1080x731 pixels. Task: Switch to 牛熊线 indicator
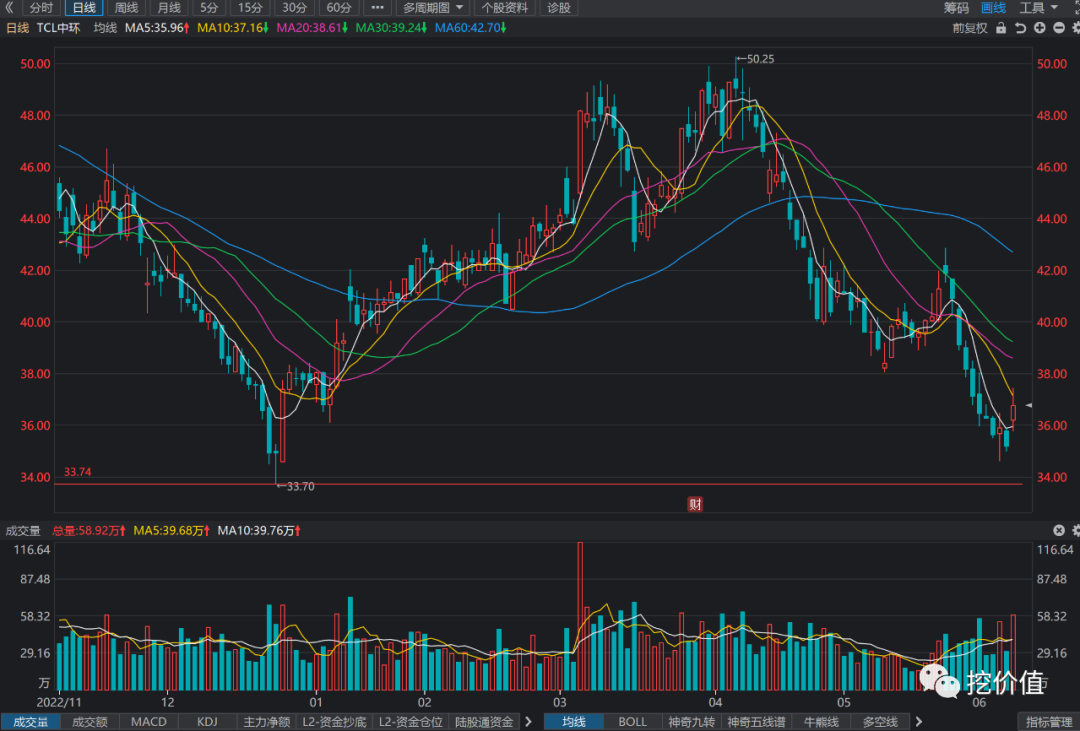[x=821, y=722]
